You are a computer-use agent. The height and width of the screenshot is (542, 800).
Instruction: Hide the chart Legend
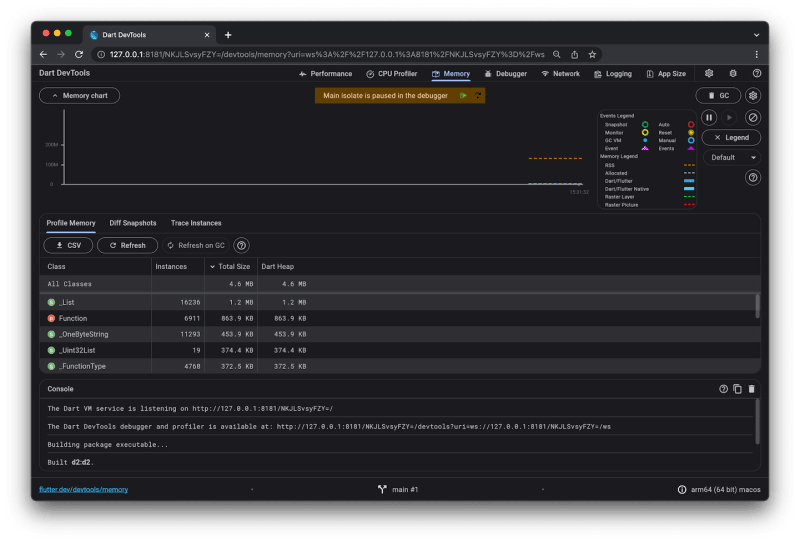click(x=731, y=137)
